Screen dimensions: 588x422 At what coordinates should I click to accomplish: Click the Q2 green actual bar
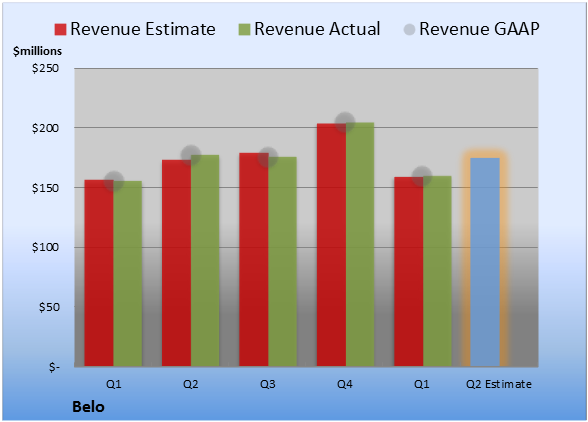pyautogui.click(x=205, y=261)
